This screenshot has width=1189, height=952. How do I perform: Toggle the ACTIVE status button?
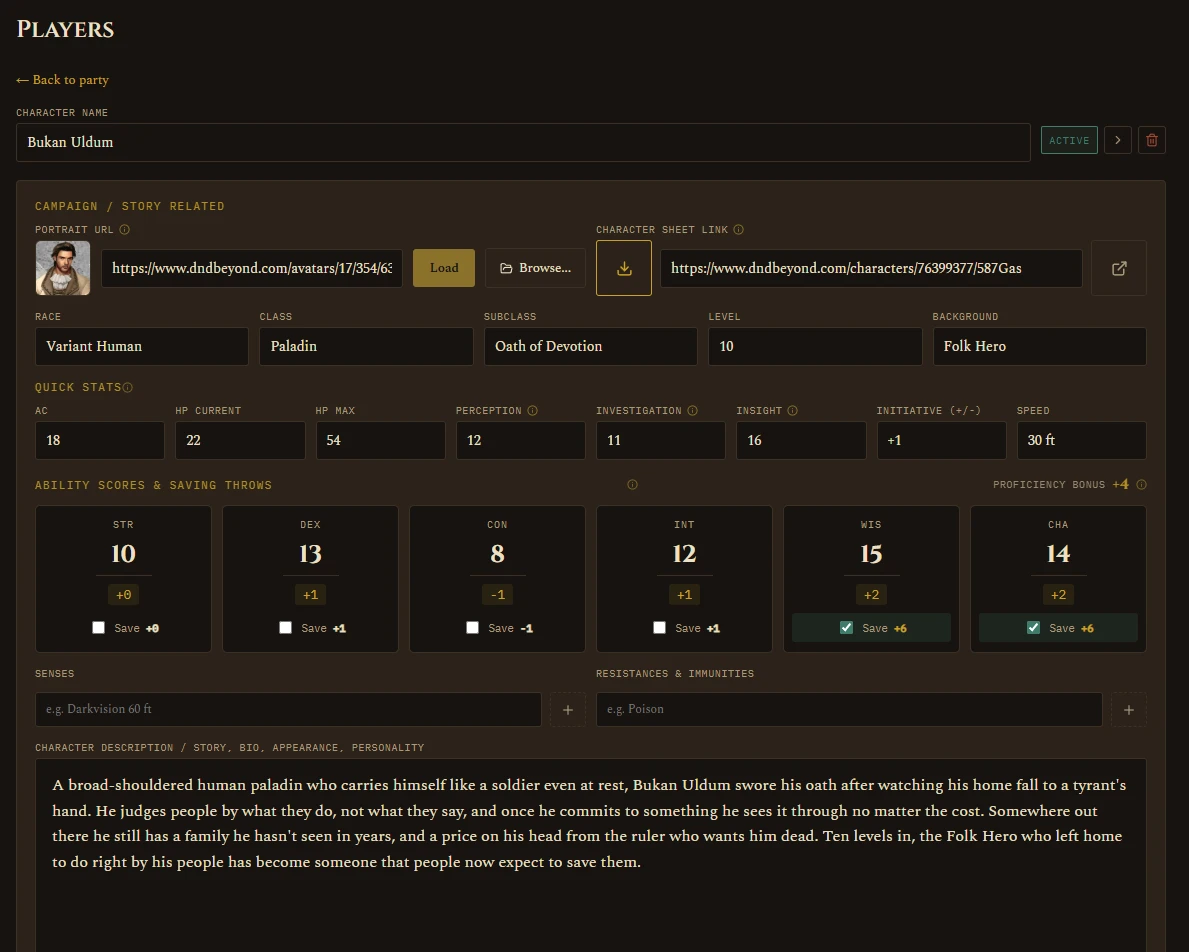[1069, 140]
